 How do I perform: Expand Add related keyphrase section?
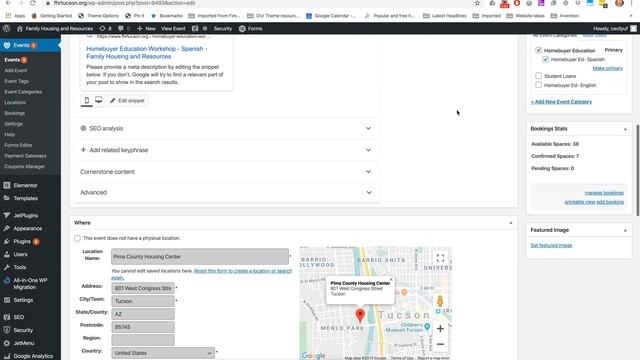(227, 150)
